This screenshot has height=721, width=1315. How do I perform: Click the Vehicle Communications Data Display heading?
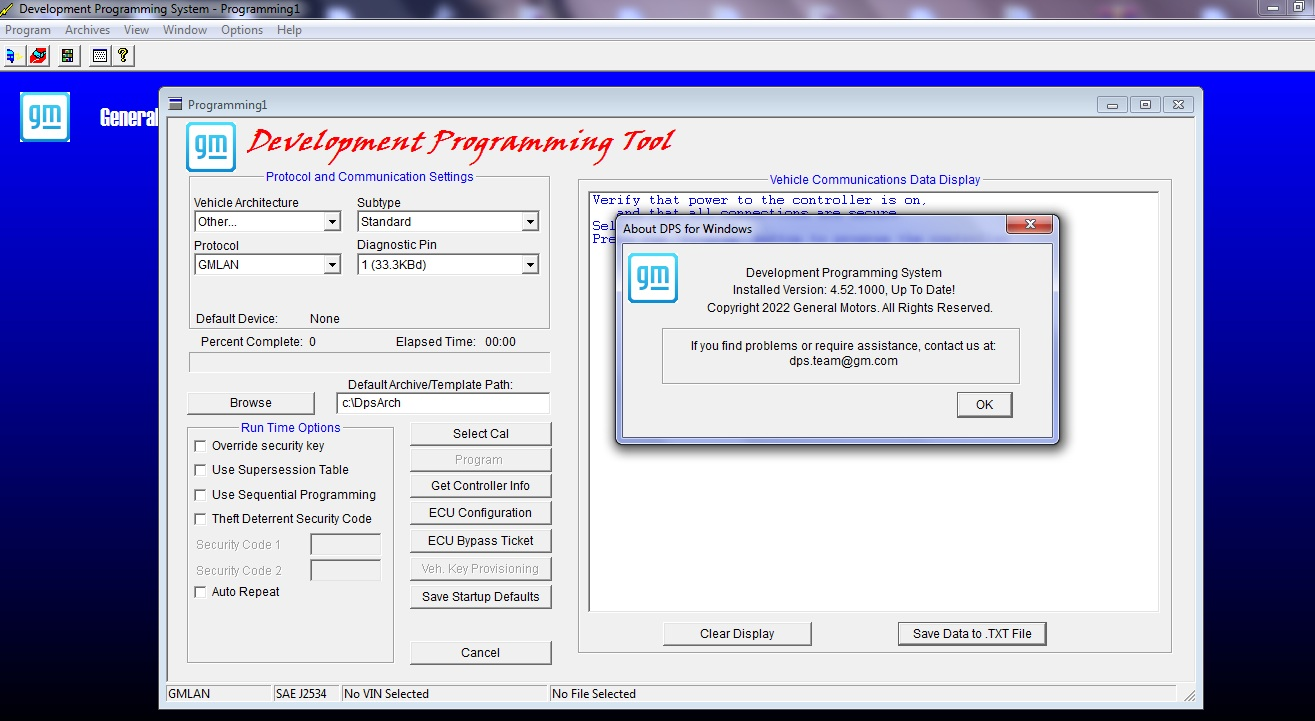875,180
